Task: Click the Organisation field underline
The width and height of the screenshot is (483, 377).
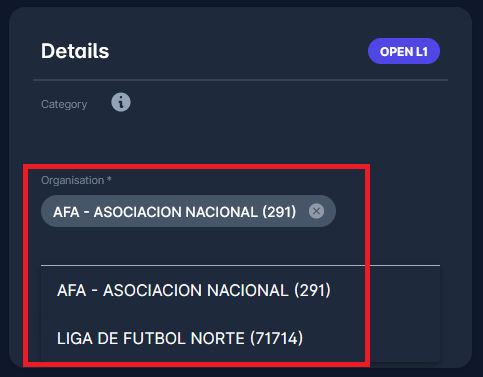Action: click(240, 265)
